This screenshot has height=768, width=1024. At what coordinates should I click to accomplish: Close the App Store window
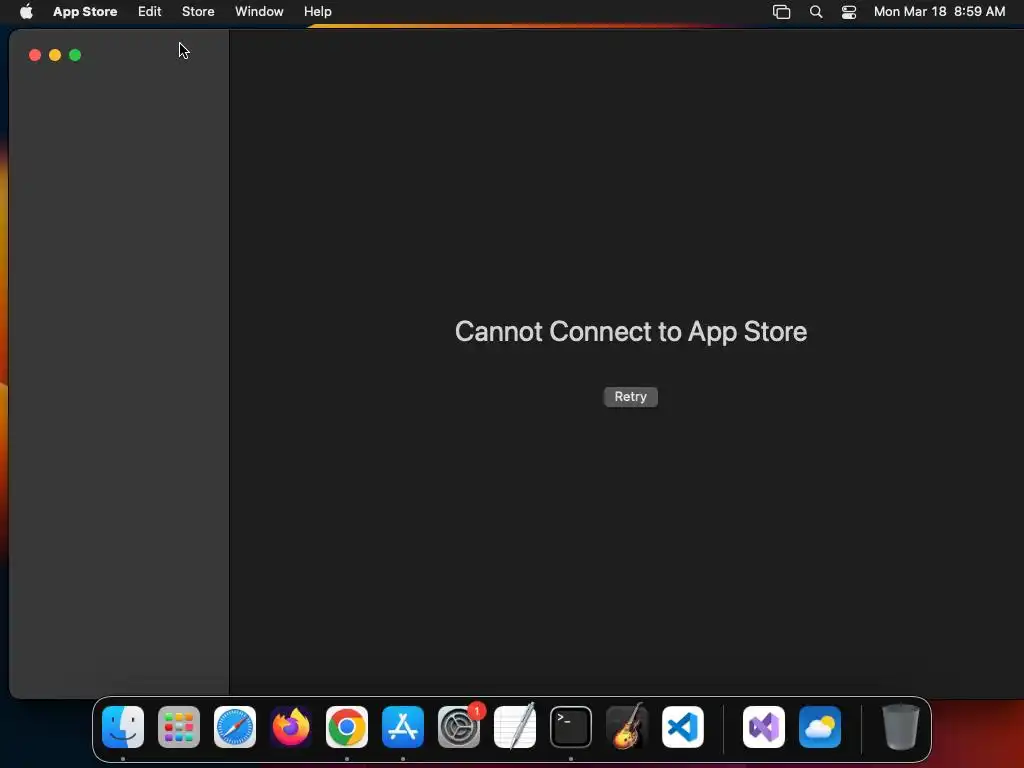click(x=35, y=56)
